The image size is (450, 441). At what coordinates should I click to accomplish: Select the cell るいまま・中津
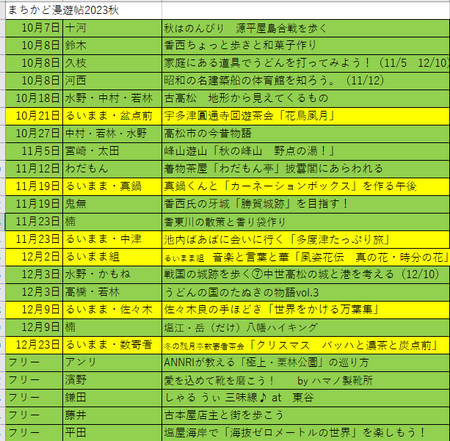pos(112,239)
